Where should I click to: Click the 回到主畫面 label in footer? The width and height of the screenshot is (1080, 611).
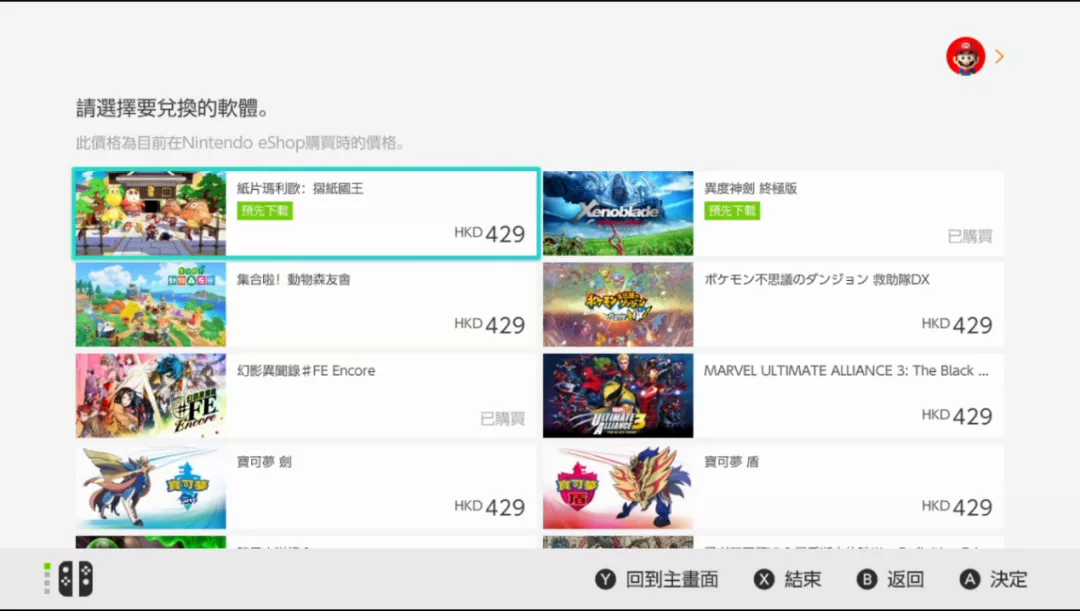pos(672,579)
